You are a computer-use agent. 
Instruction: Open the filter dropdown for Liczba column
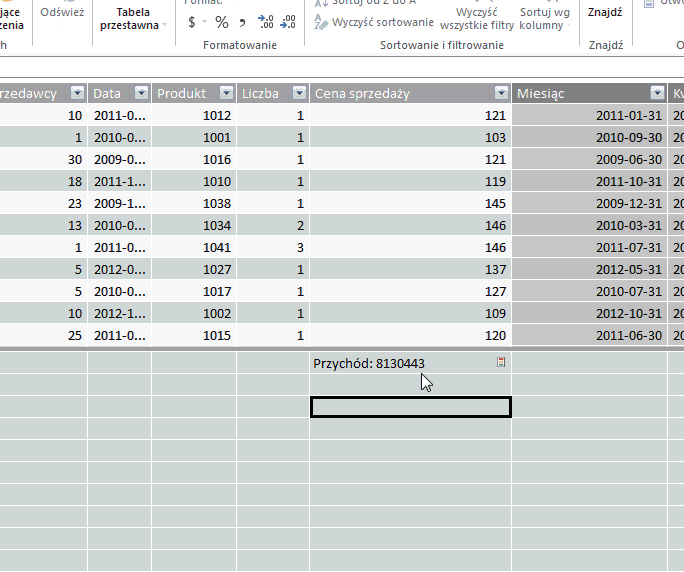pos(299,92)
